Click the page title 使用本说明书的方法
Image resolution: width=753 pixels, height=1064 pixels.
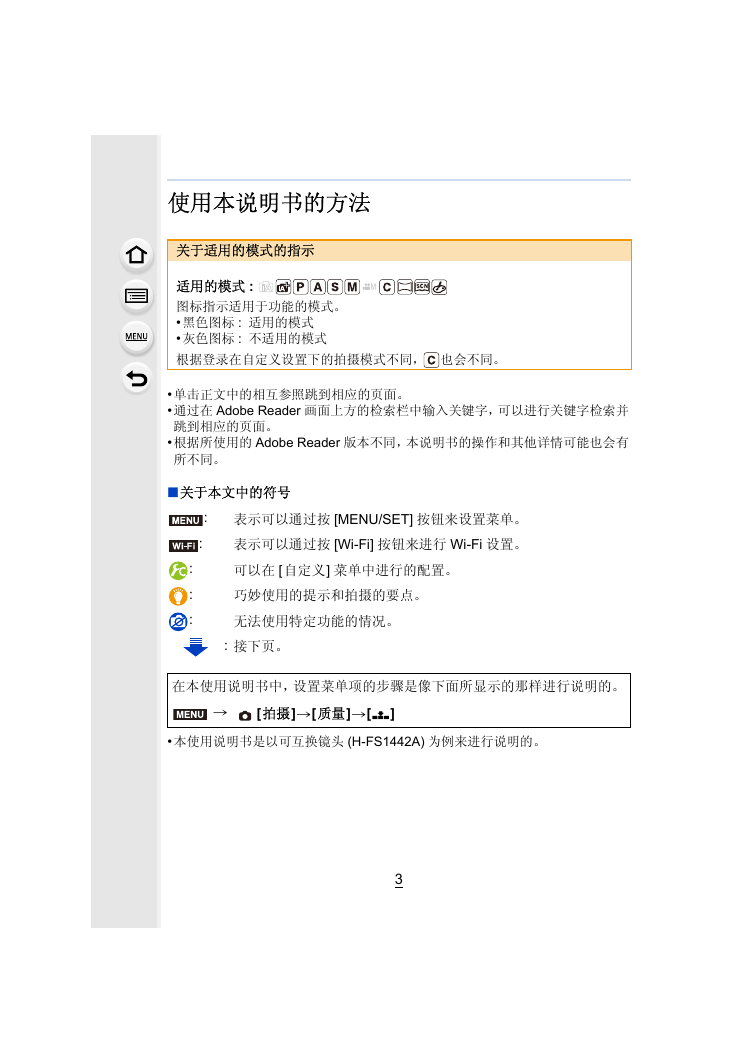[x=269, y=203]
